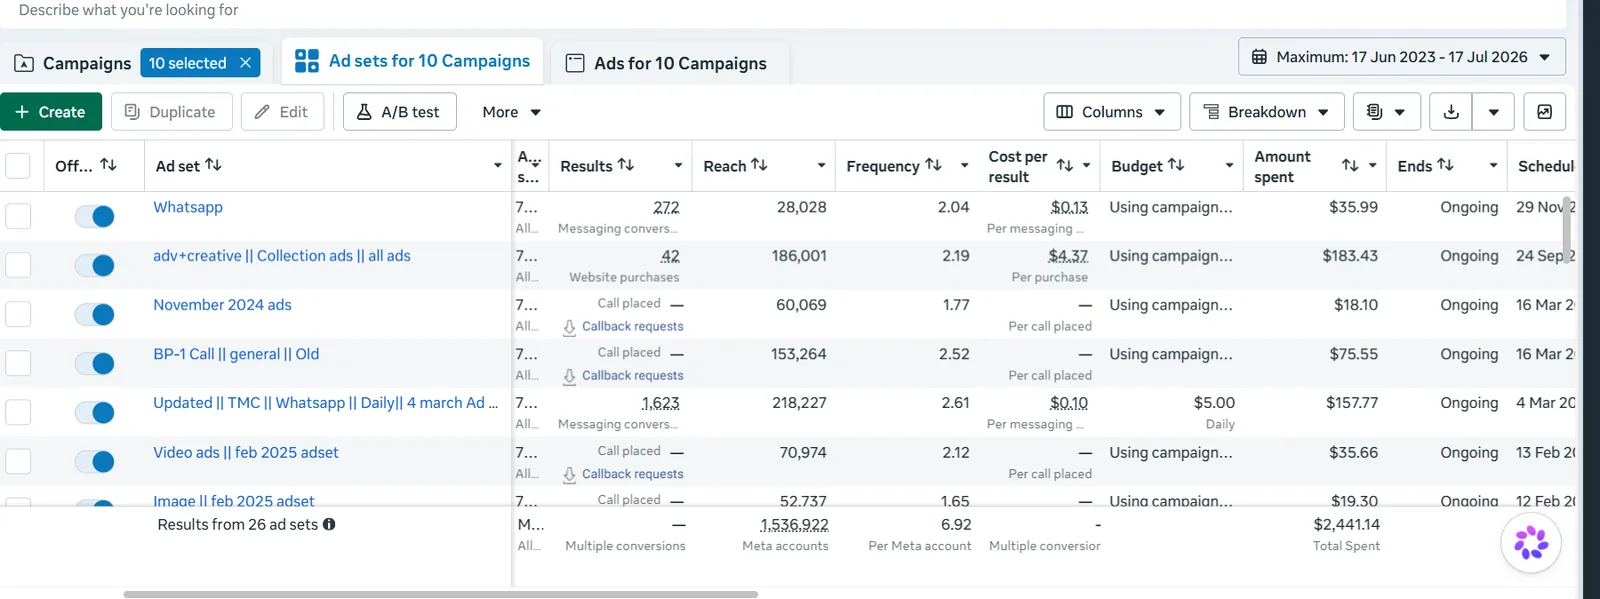This screenshot has width=1600, height=599.
Task: Clear the 10 selected campaigns filter
Action: click(245, 63)
